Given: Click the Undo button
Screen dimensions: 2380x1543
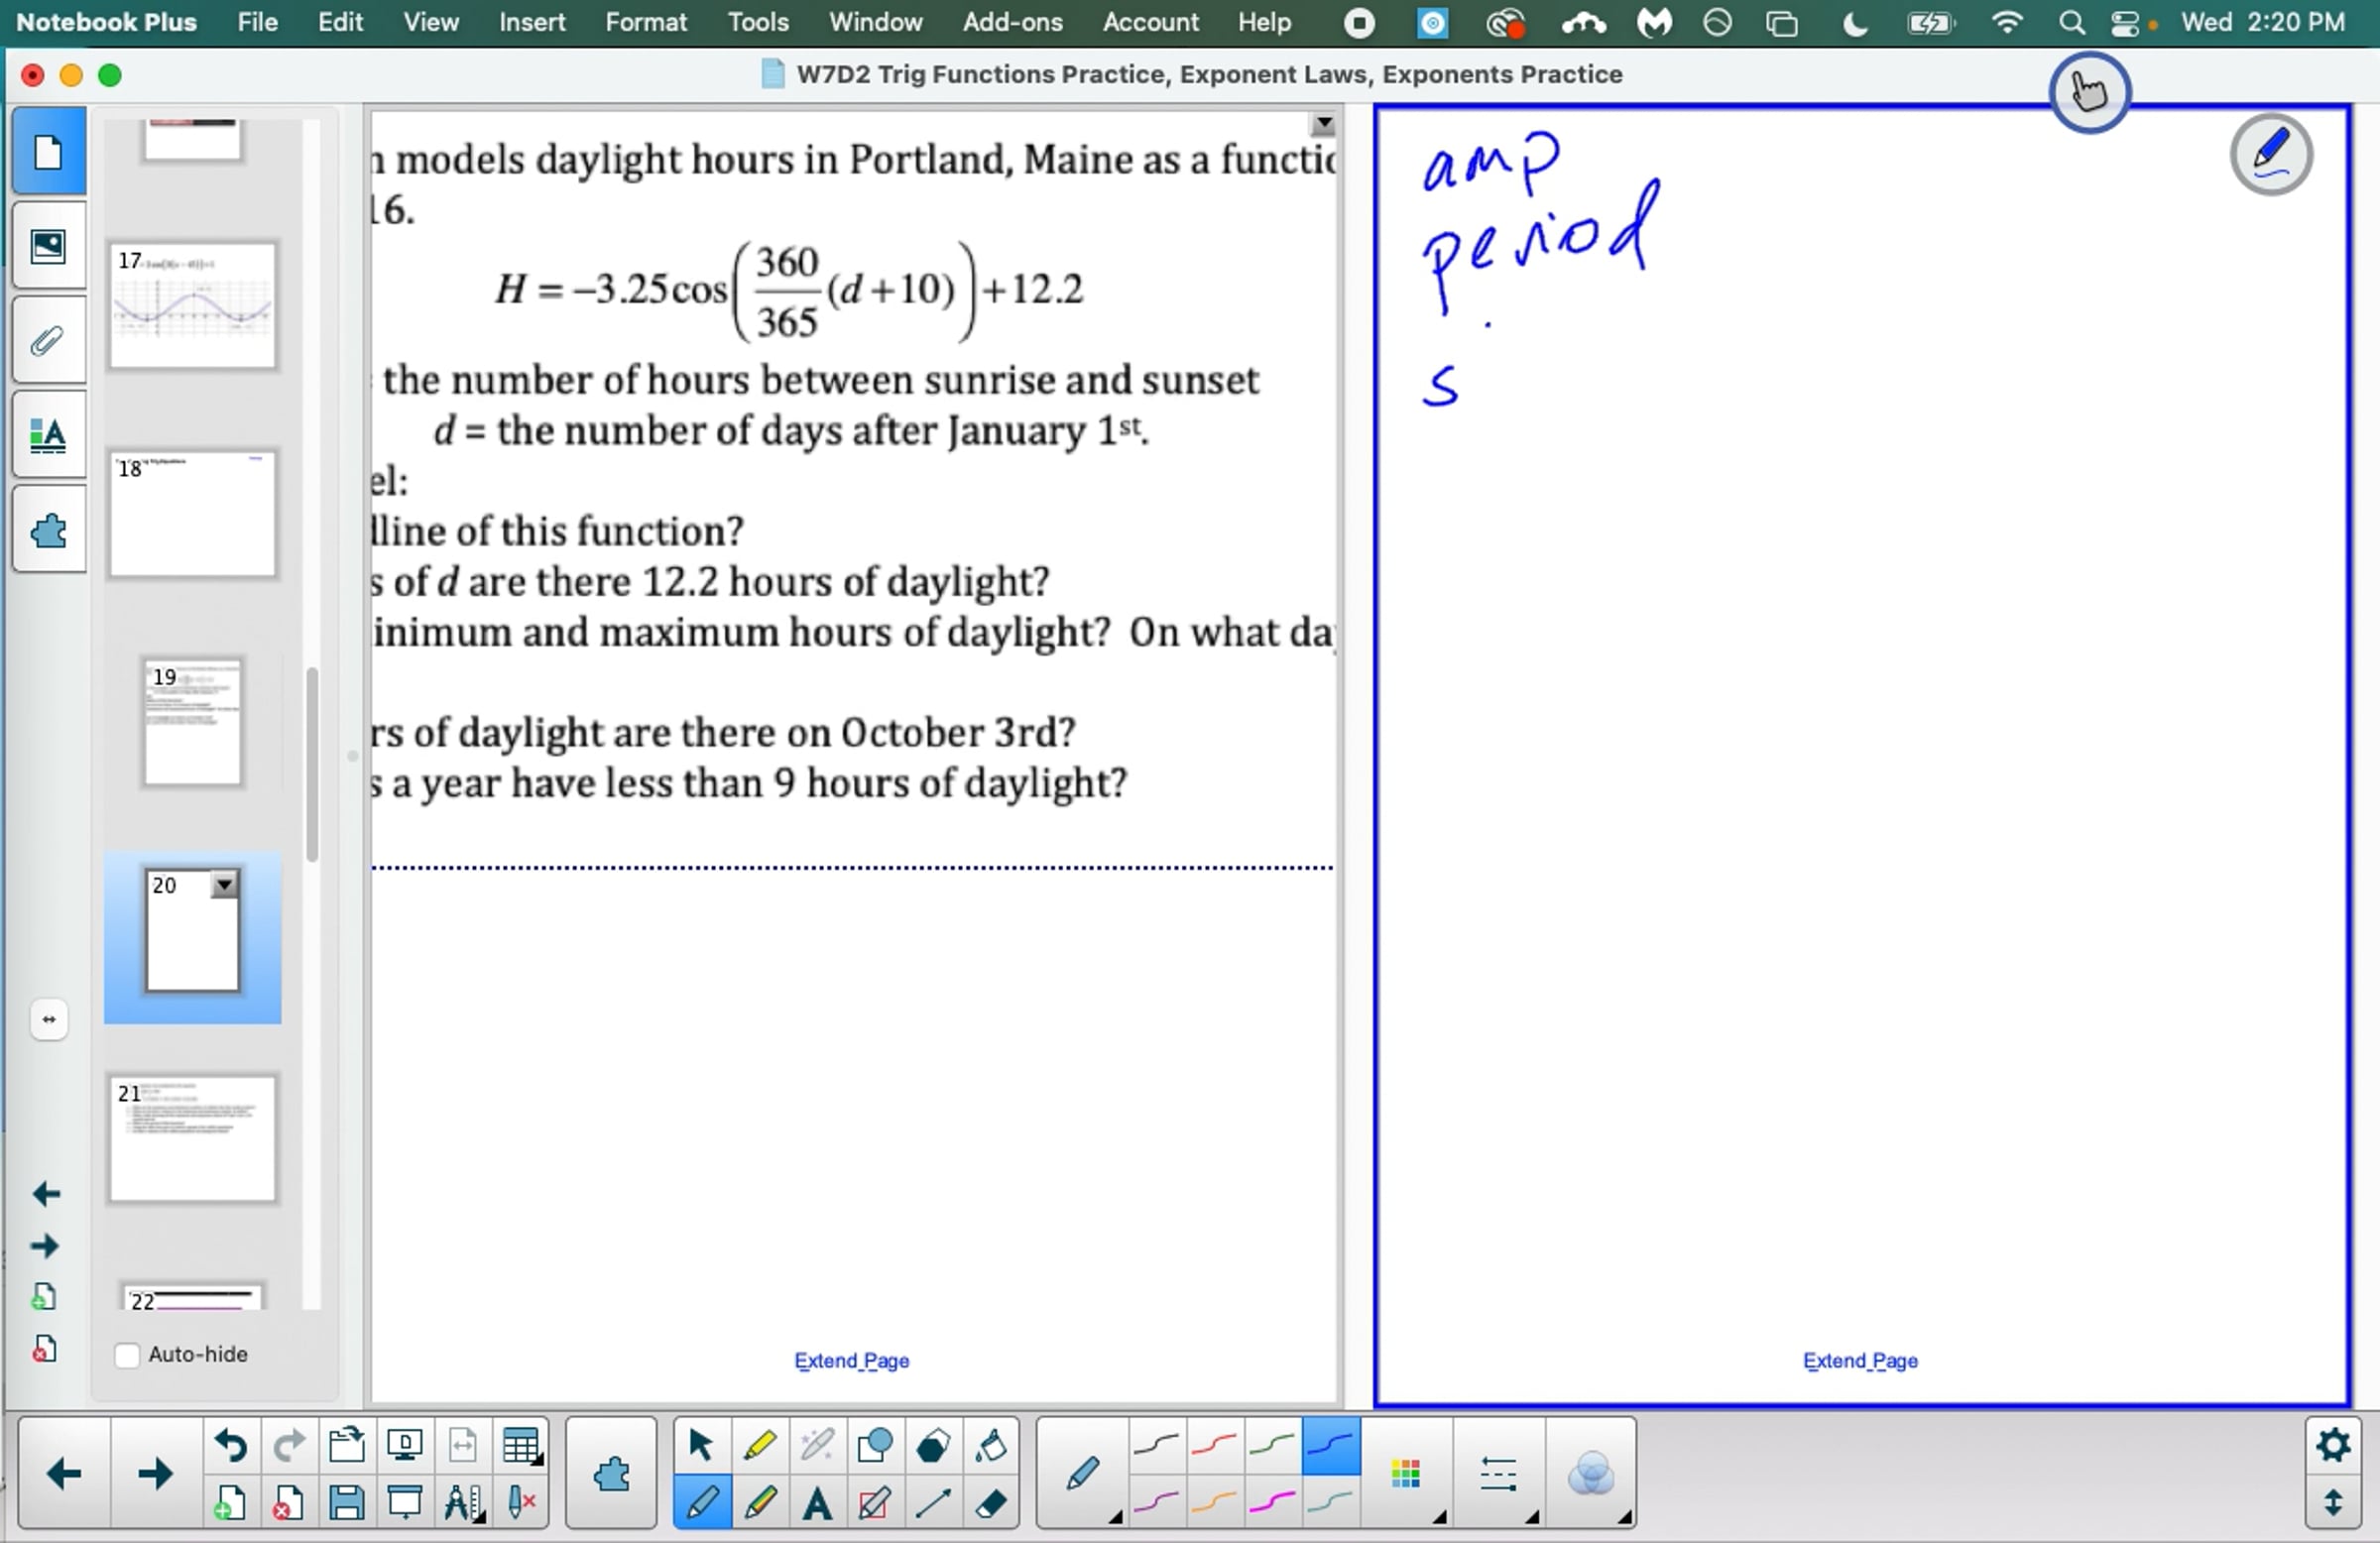Looking at the screenshot, I should [230, 1445].
